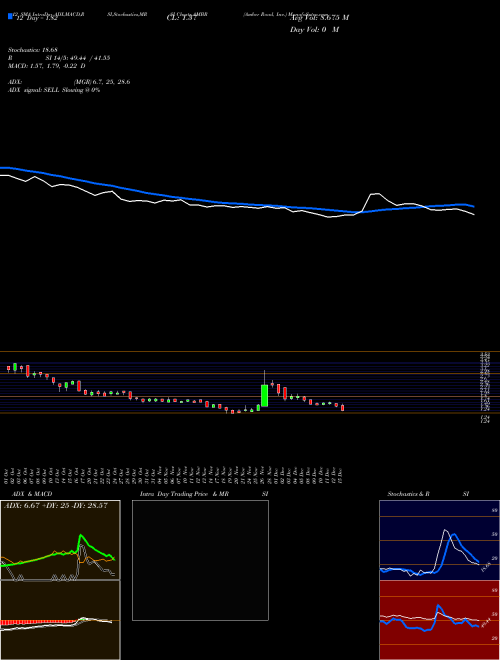Click the 'ADX signal: SELL' text
Screen dimensions: 500x660
point(34,90)
